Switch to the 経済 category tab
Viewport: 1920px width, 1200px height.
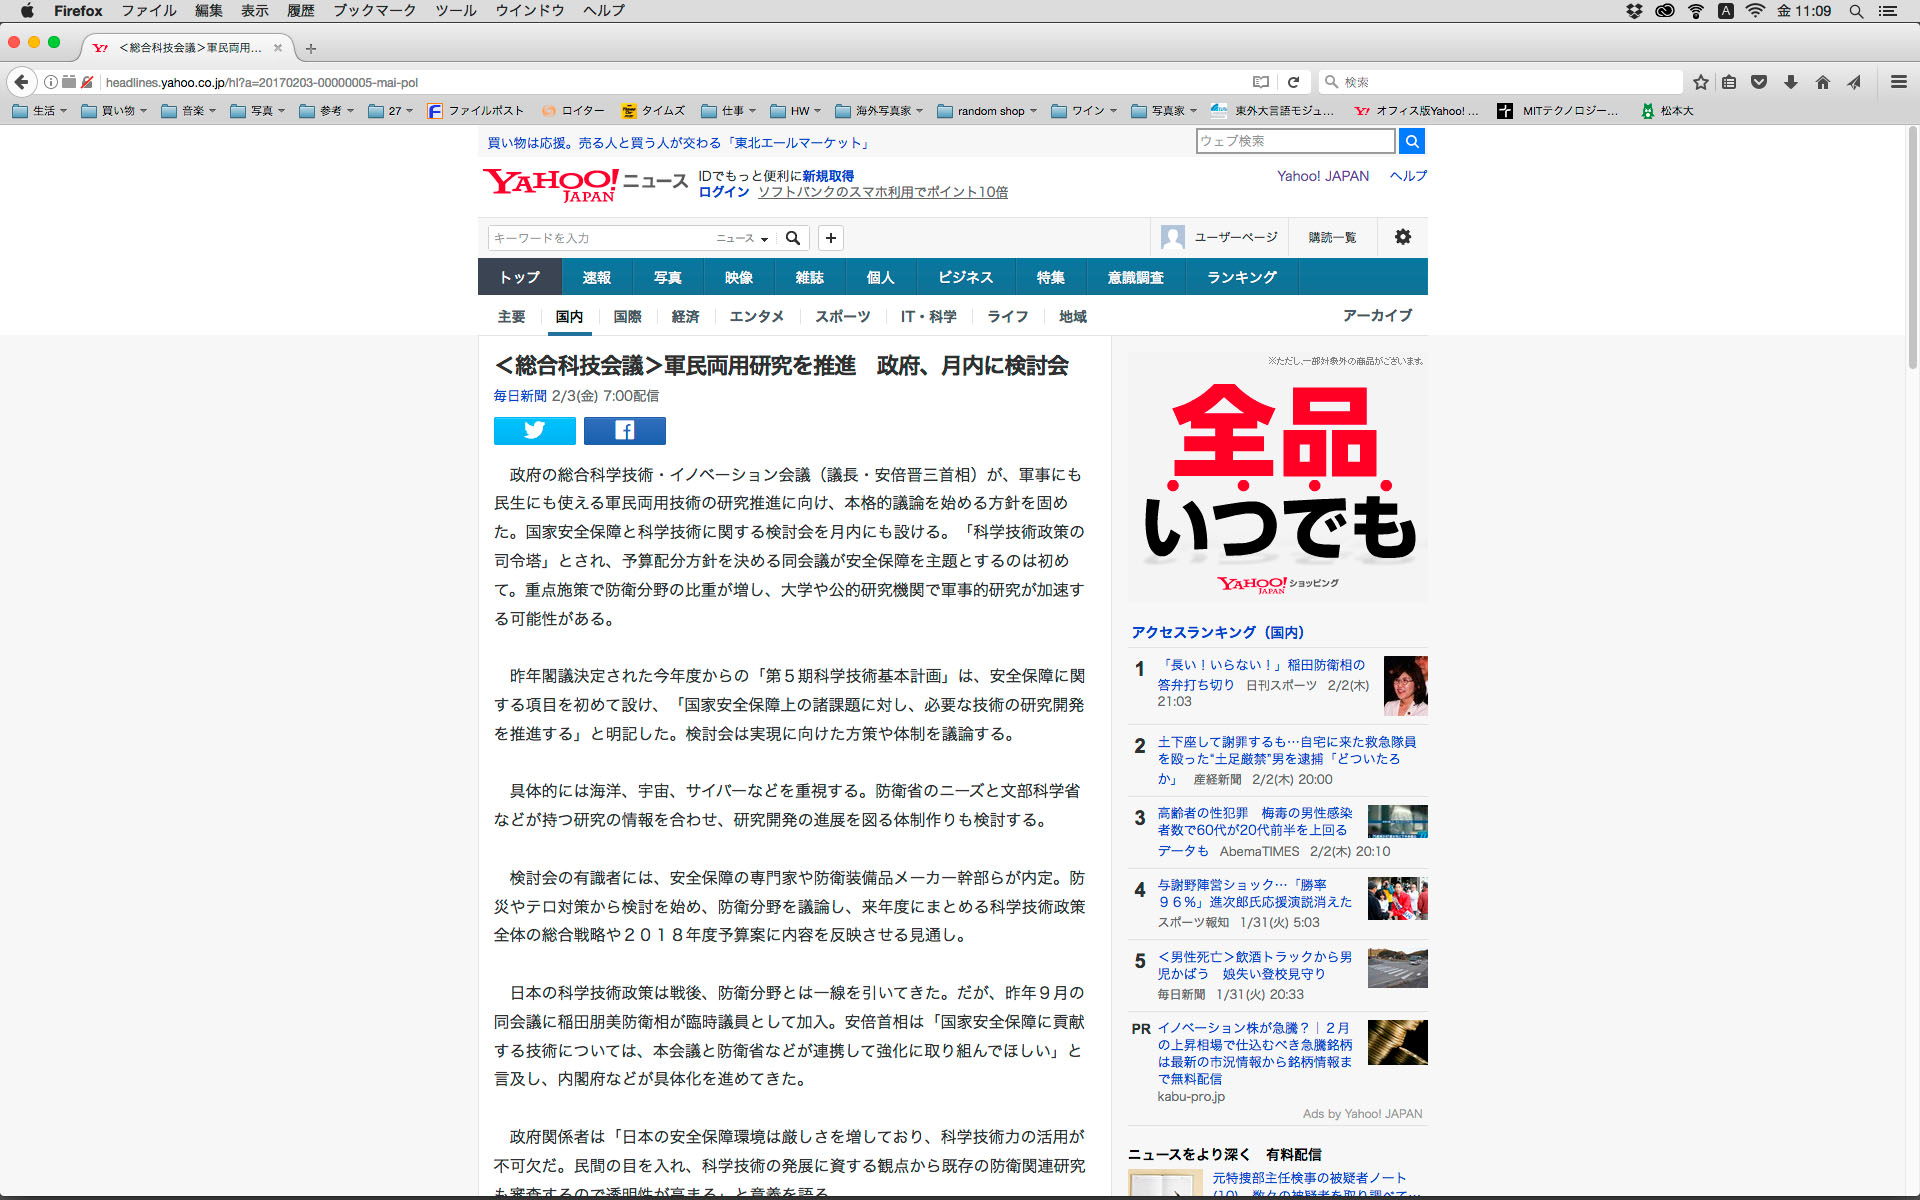[685, 316]
